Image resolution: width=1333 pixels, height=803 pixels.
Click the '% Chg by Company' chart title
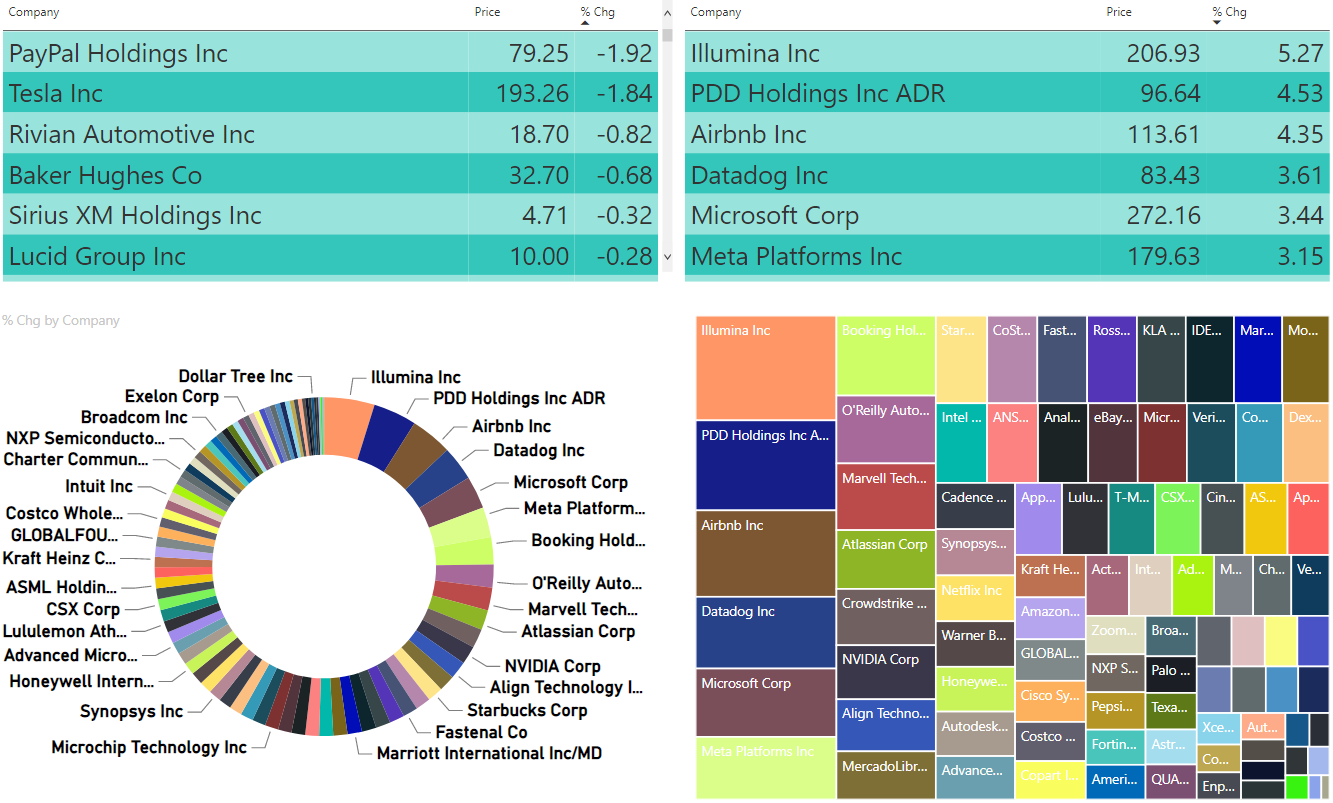pos(61,321)
